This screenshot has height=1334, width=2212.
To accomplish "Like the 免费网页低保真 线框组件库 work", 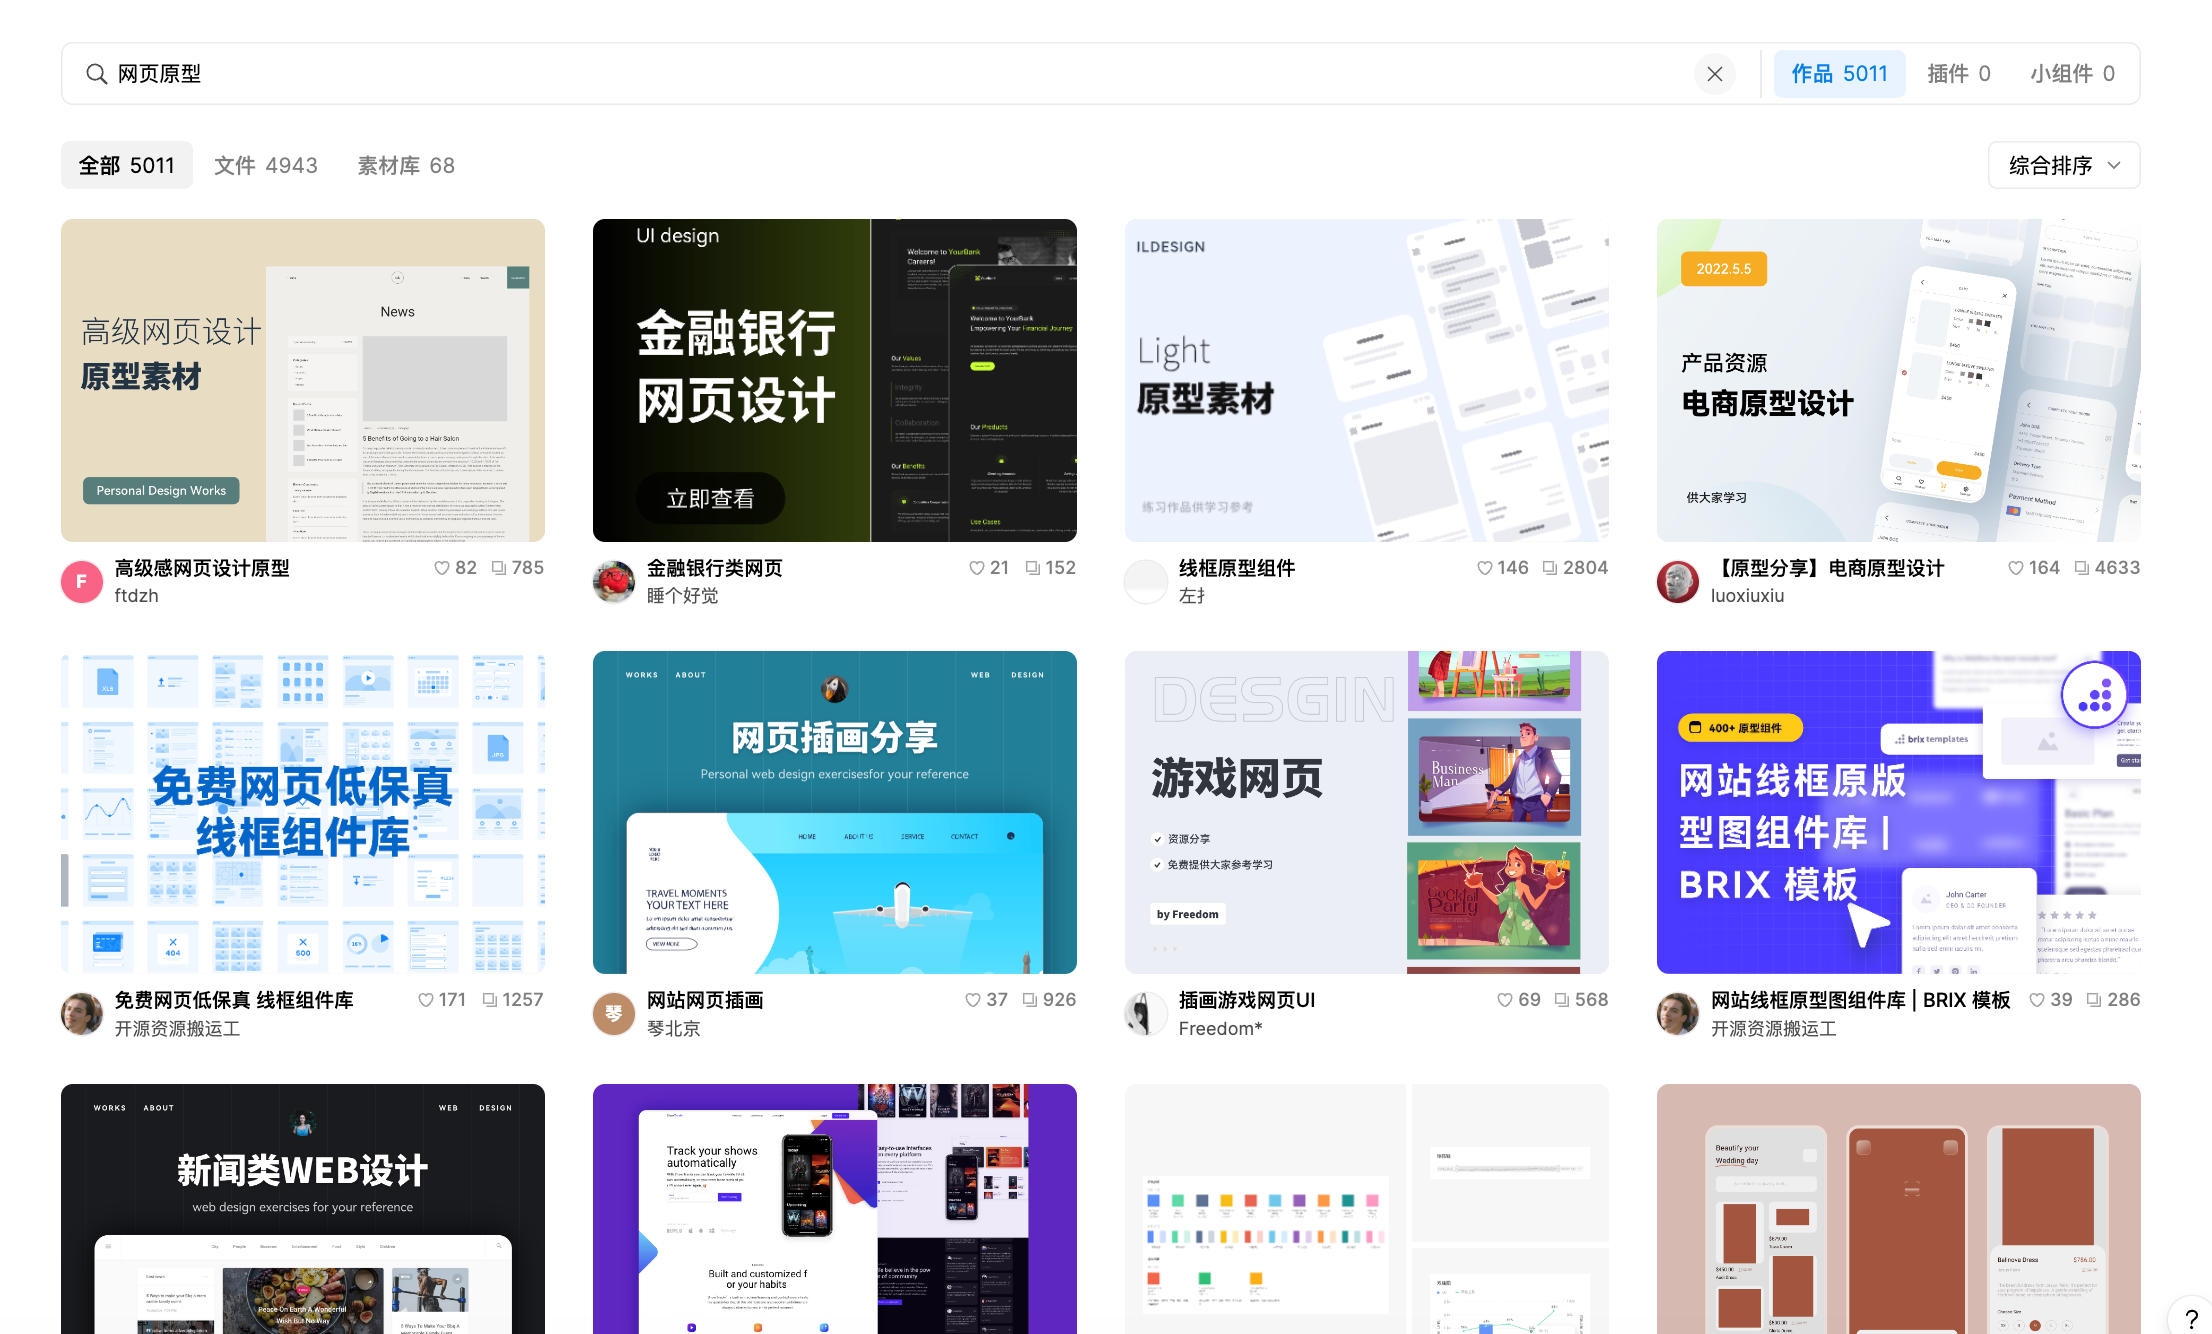I will pos(424,999).
